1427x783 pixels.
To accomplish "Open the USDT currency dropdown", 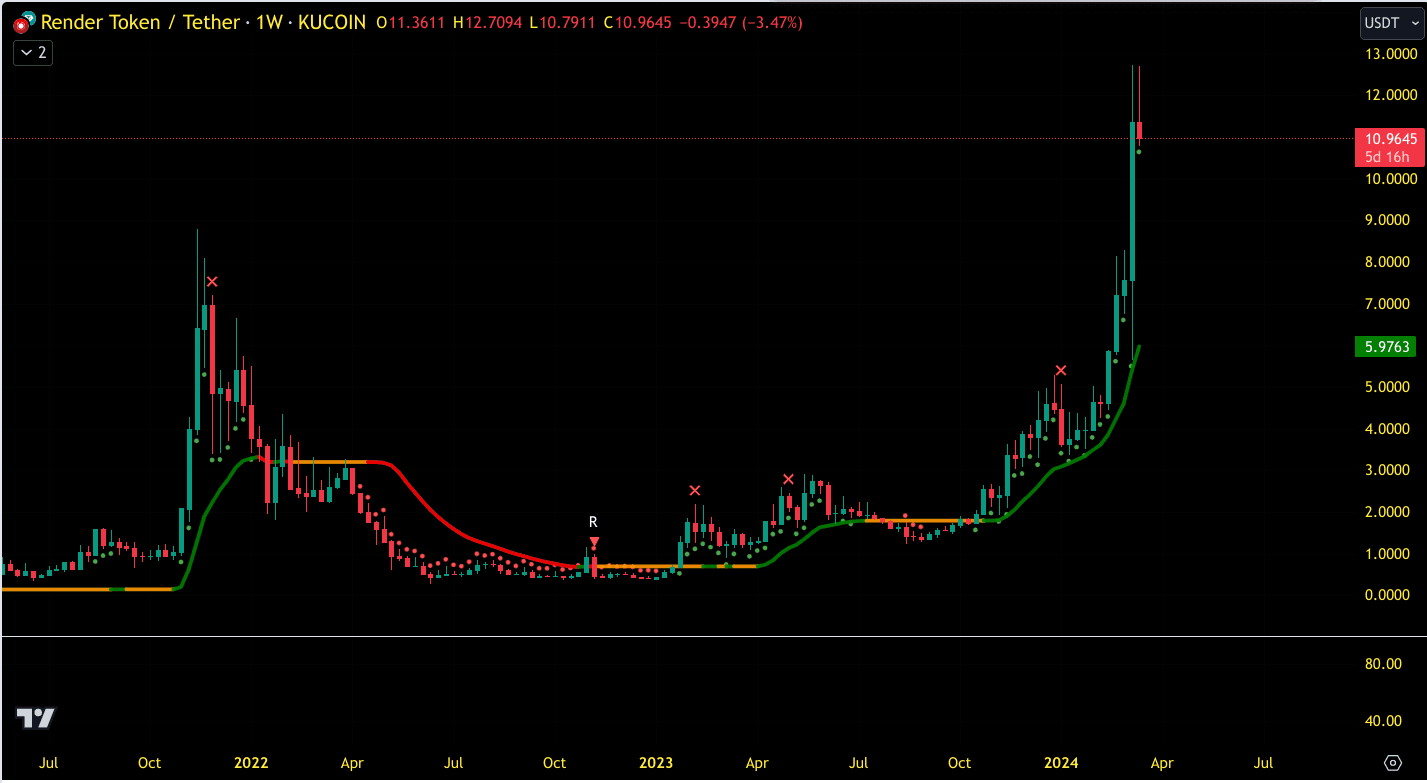I will (1392, 22).
